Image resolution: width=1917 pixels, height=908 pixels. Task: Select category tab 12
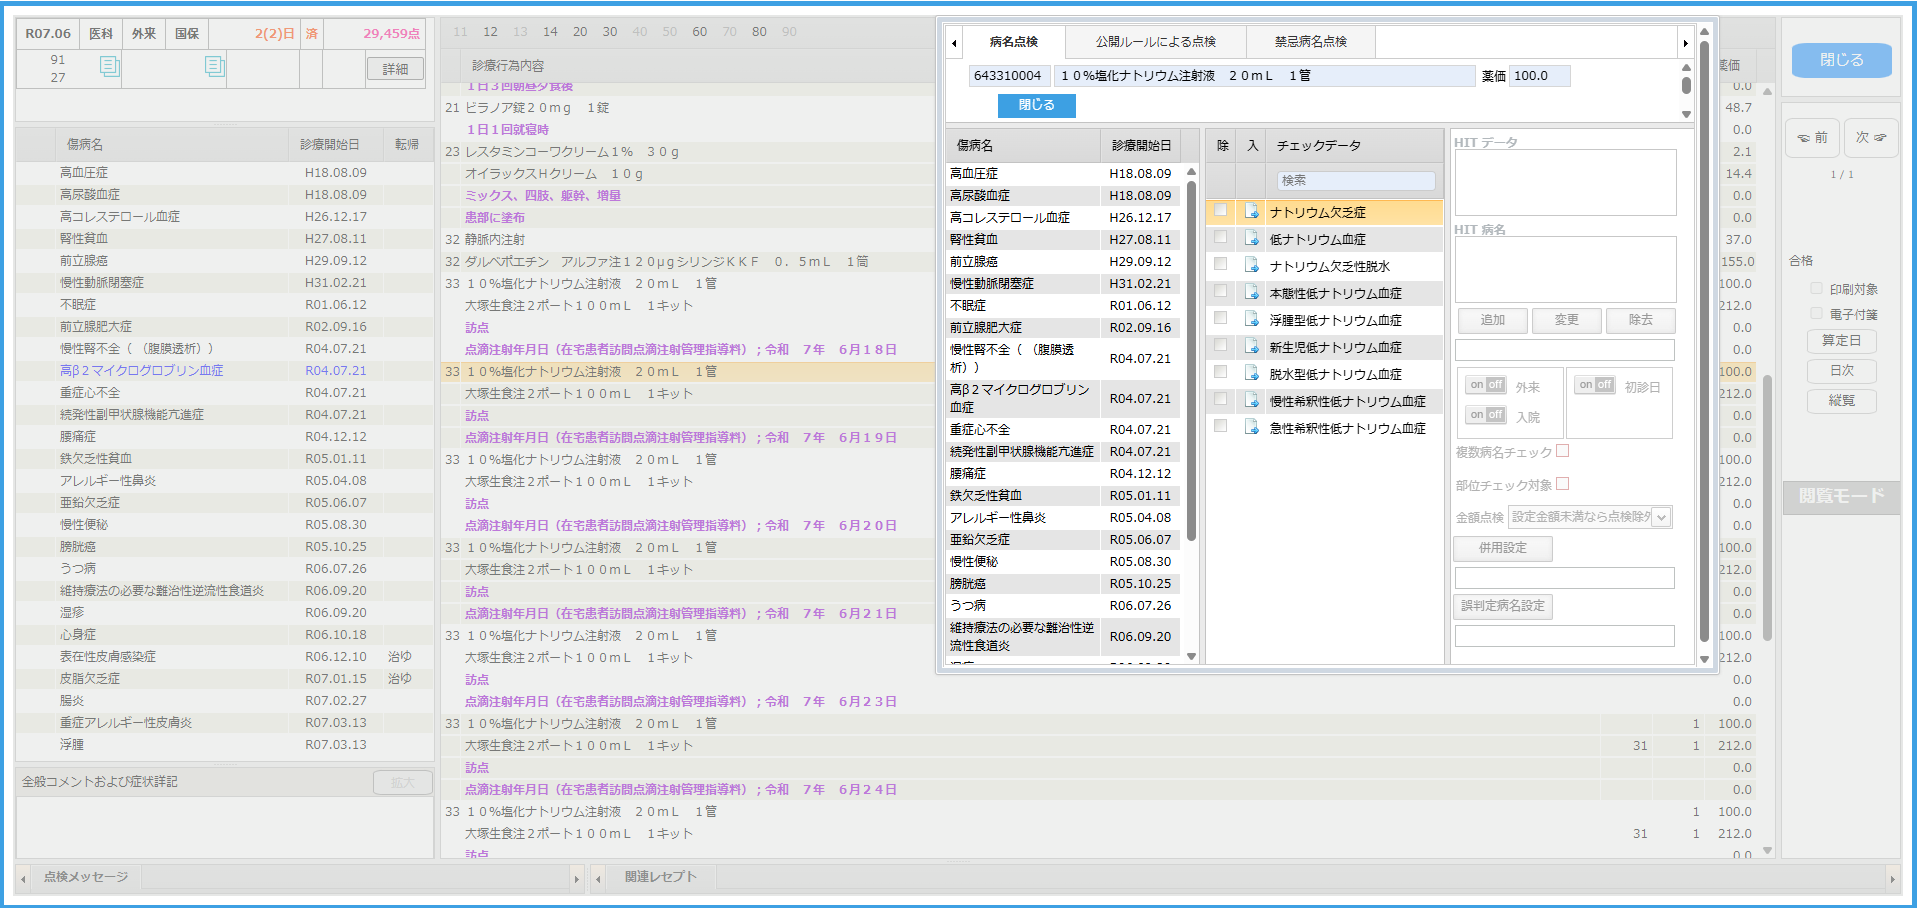[490, 32]
